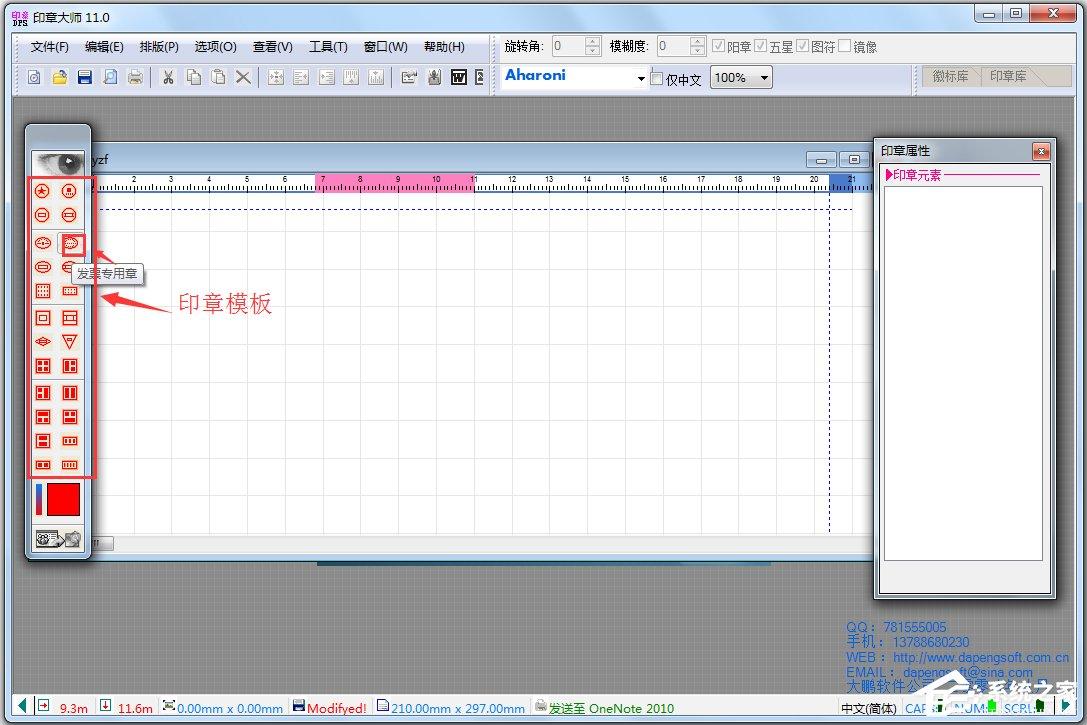Switch to the 徽标库 tab
Image resolution: width=1087 pixels, height=725 pixels.
(x=950, y=76)
